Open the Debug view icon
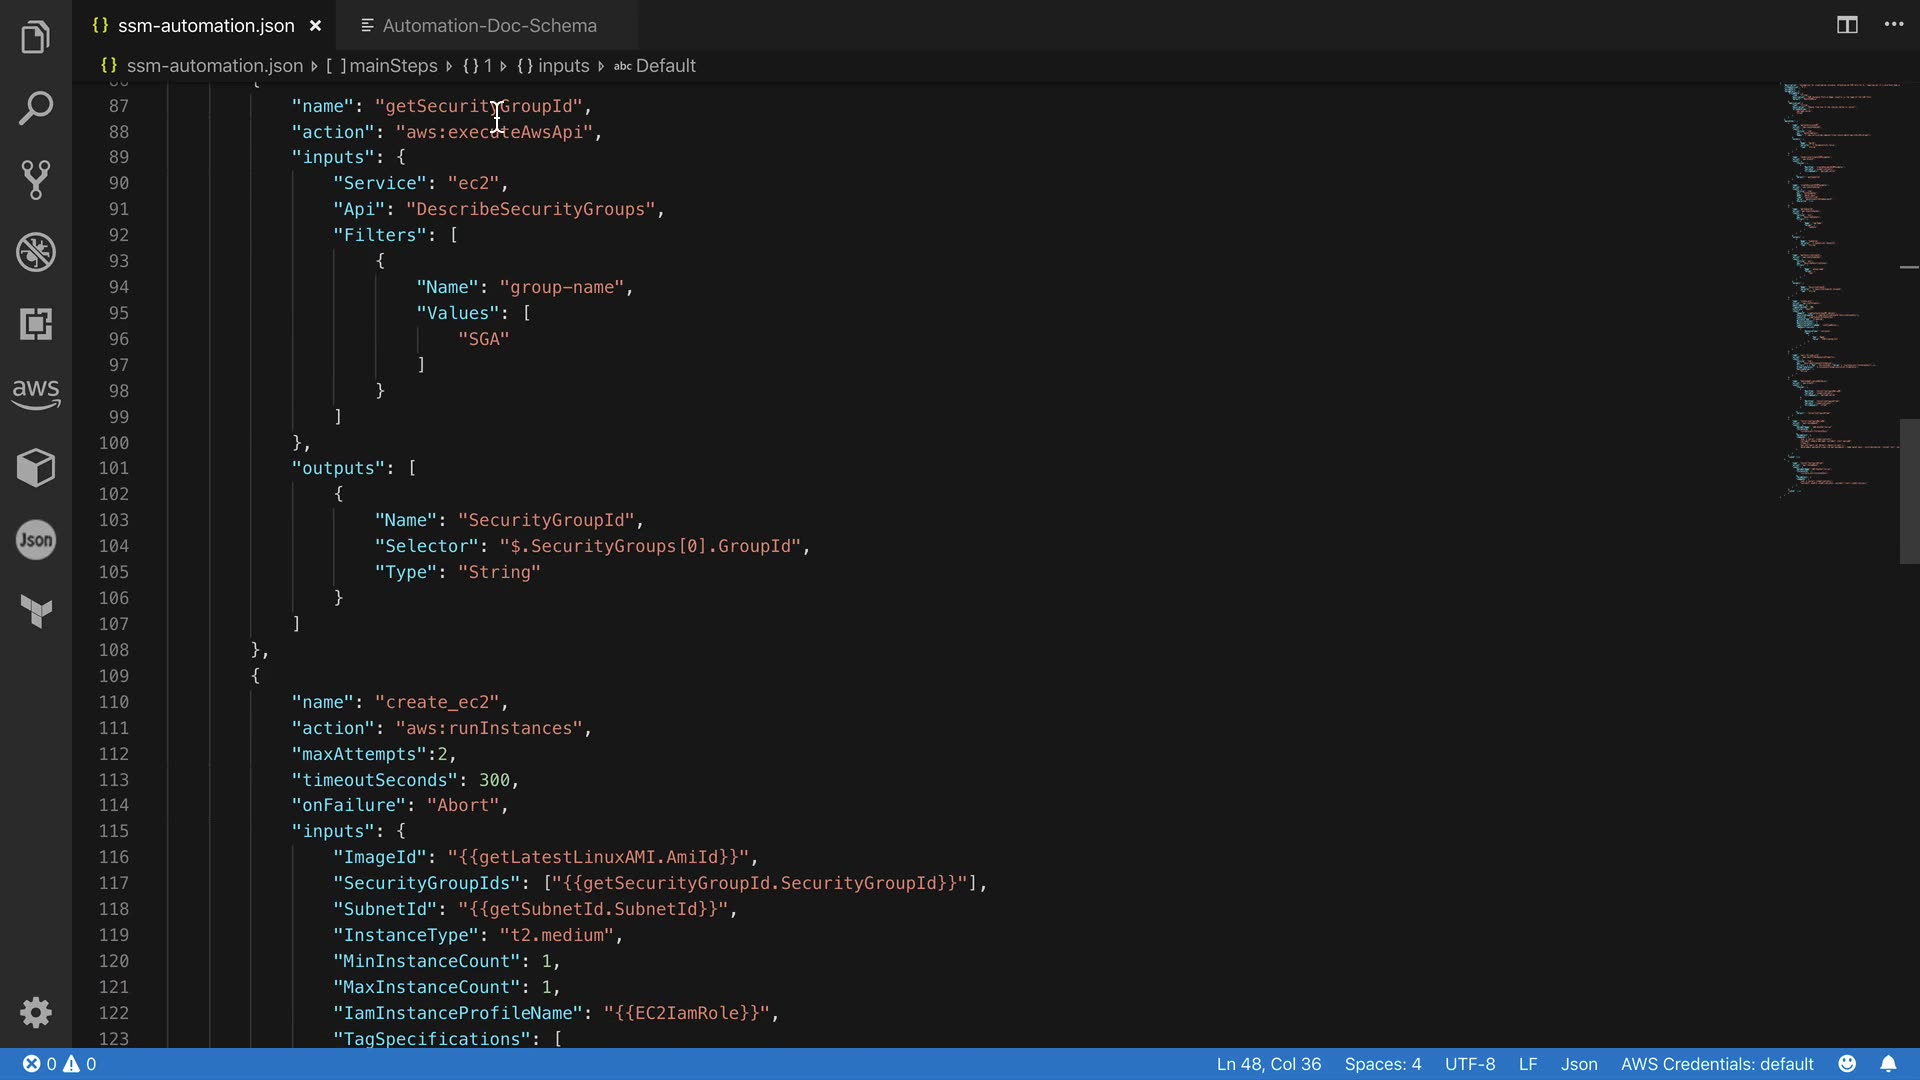This screenshot has height=1080, width=1920. 36,252
